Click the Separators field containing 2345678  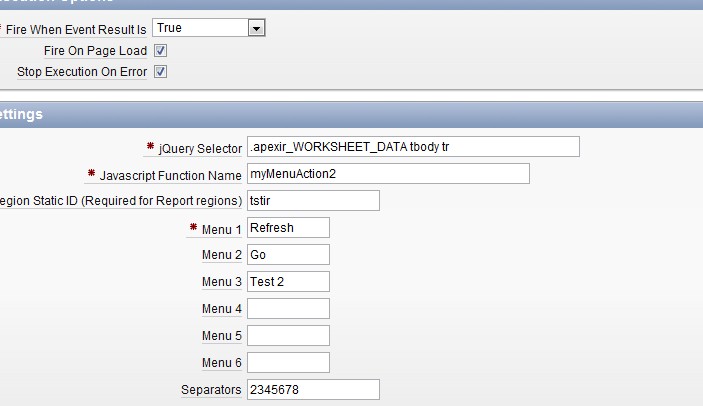(x=313, y=389)
